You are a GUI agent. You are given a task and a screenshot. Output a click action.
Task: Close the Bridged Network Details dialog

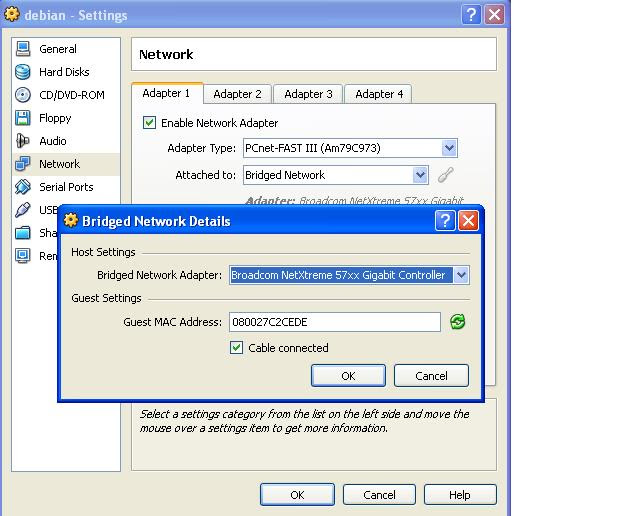pos(468,221)
